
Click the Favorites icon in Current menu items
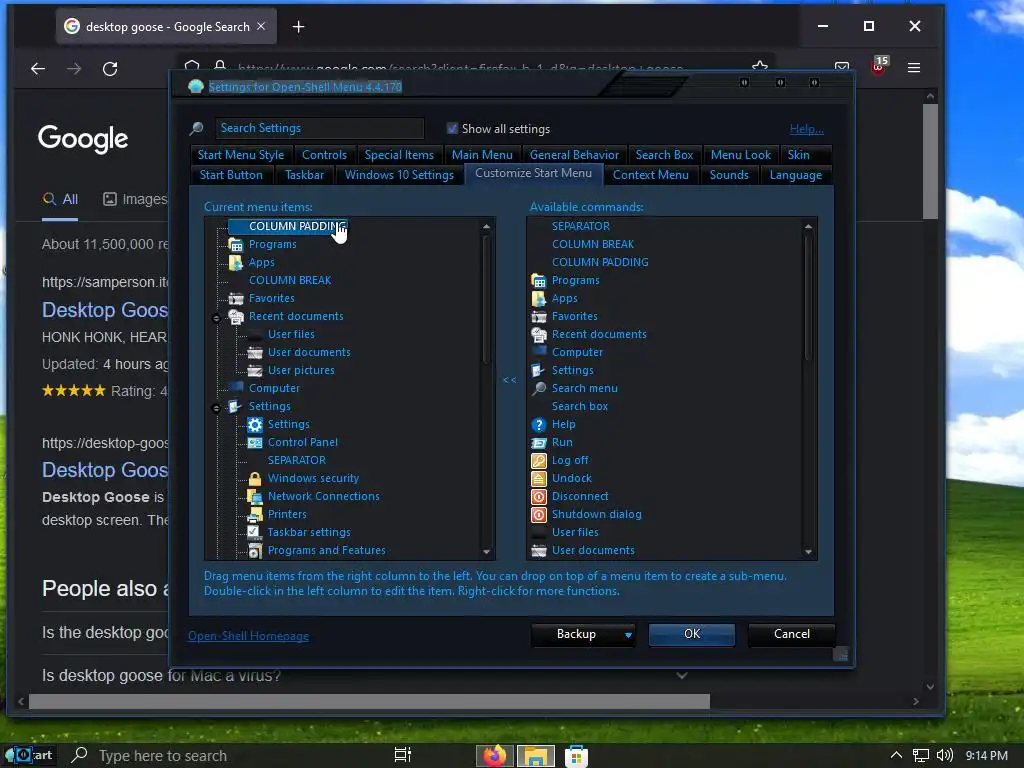(x=236, y=298)
